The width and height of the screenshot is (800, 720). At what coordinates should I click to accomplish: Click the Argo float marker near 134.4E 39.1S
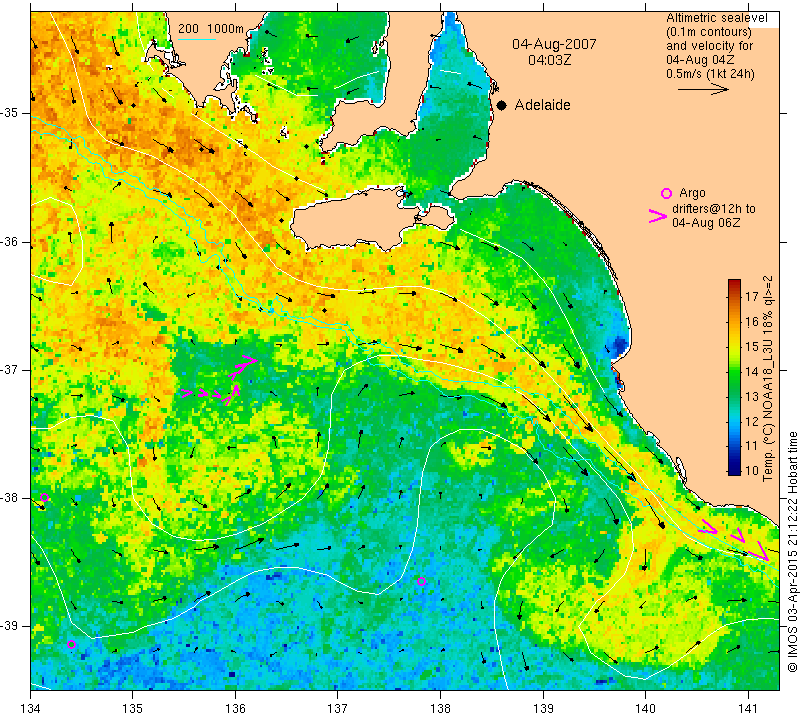click(71, 644)
